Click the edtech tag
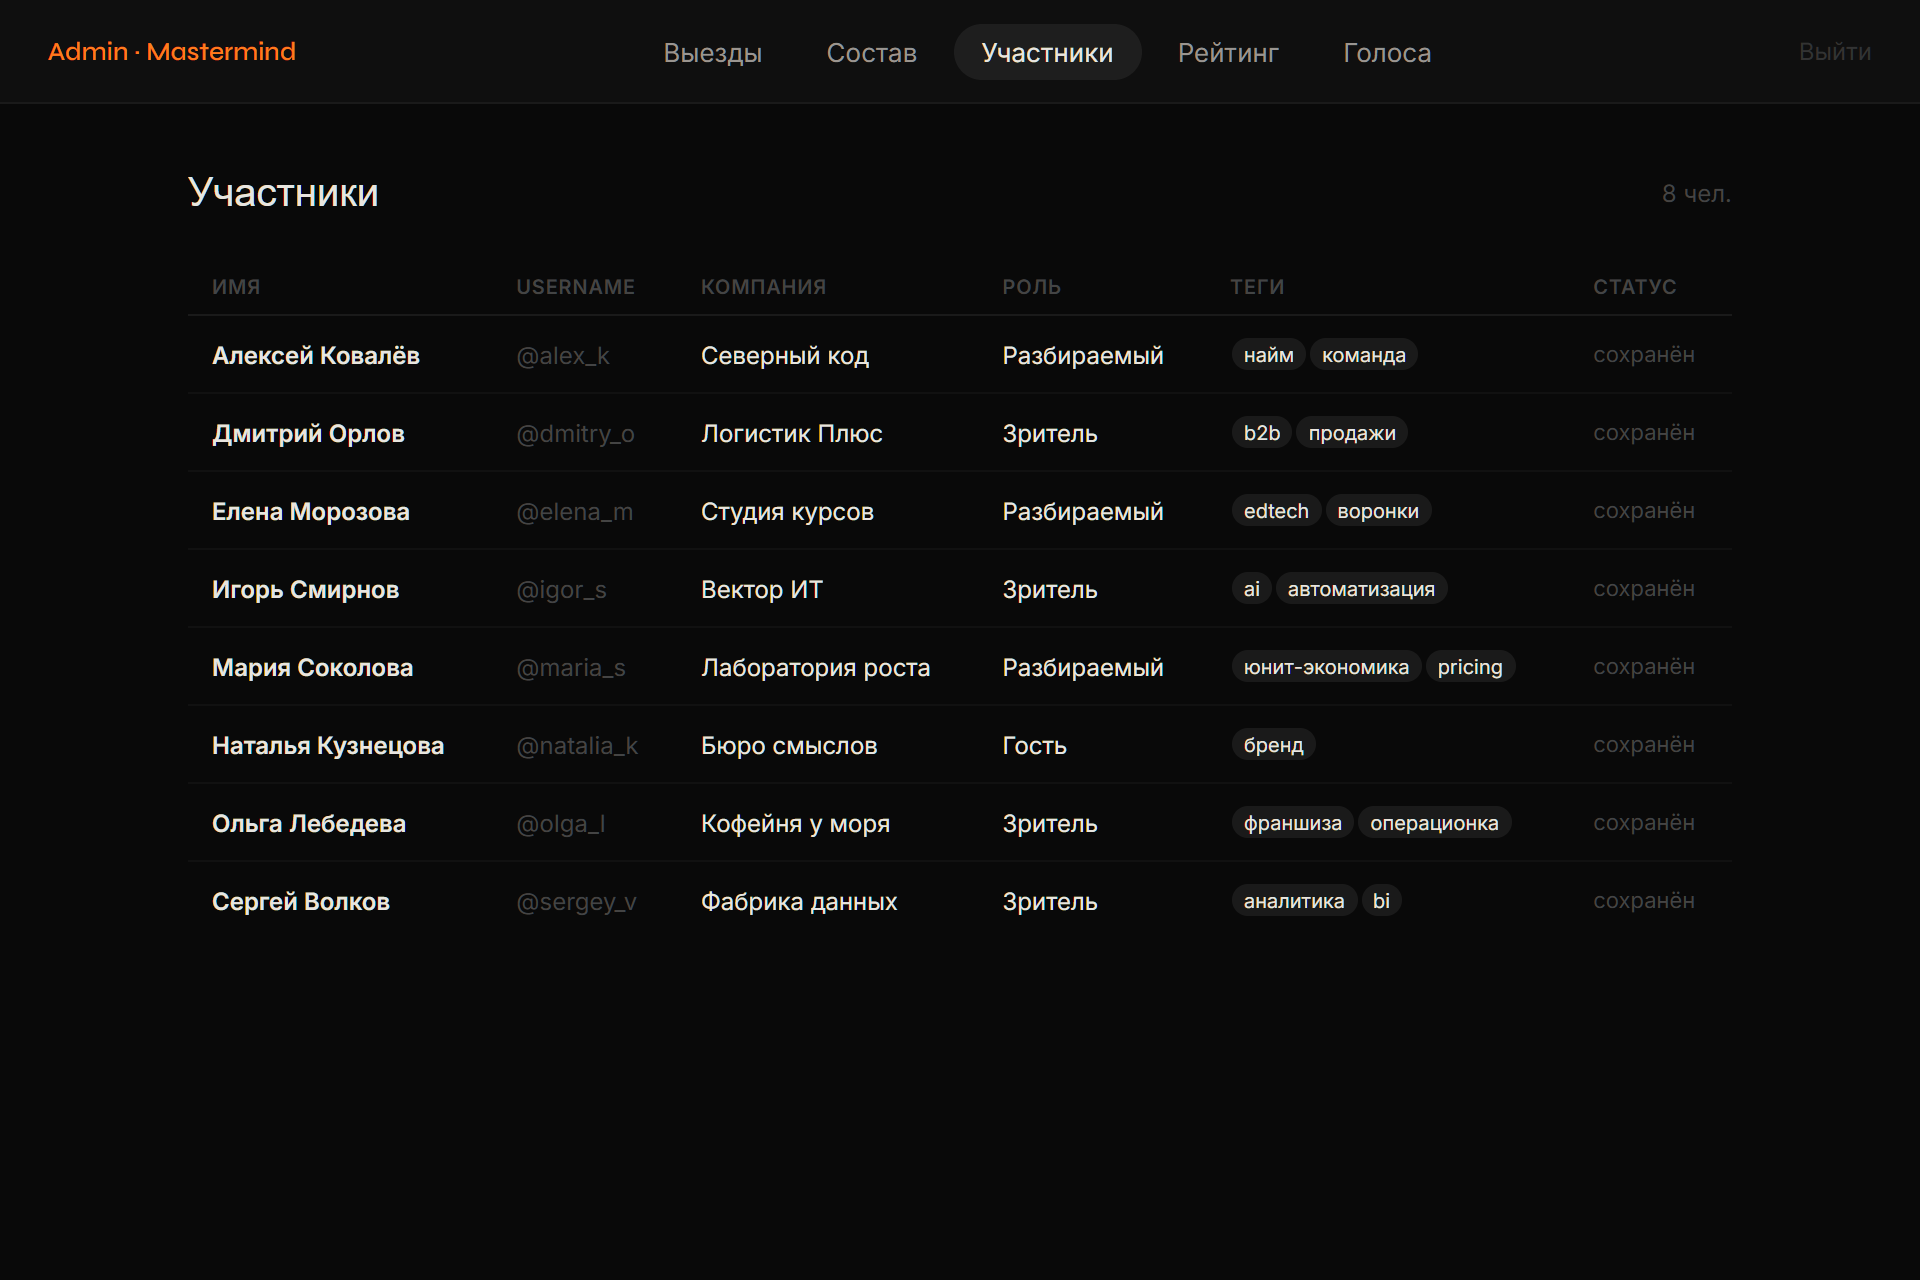The image size is (1920, 1280). [x=1276, y=511]
